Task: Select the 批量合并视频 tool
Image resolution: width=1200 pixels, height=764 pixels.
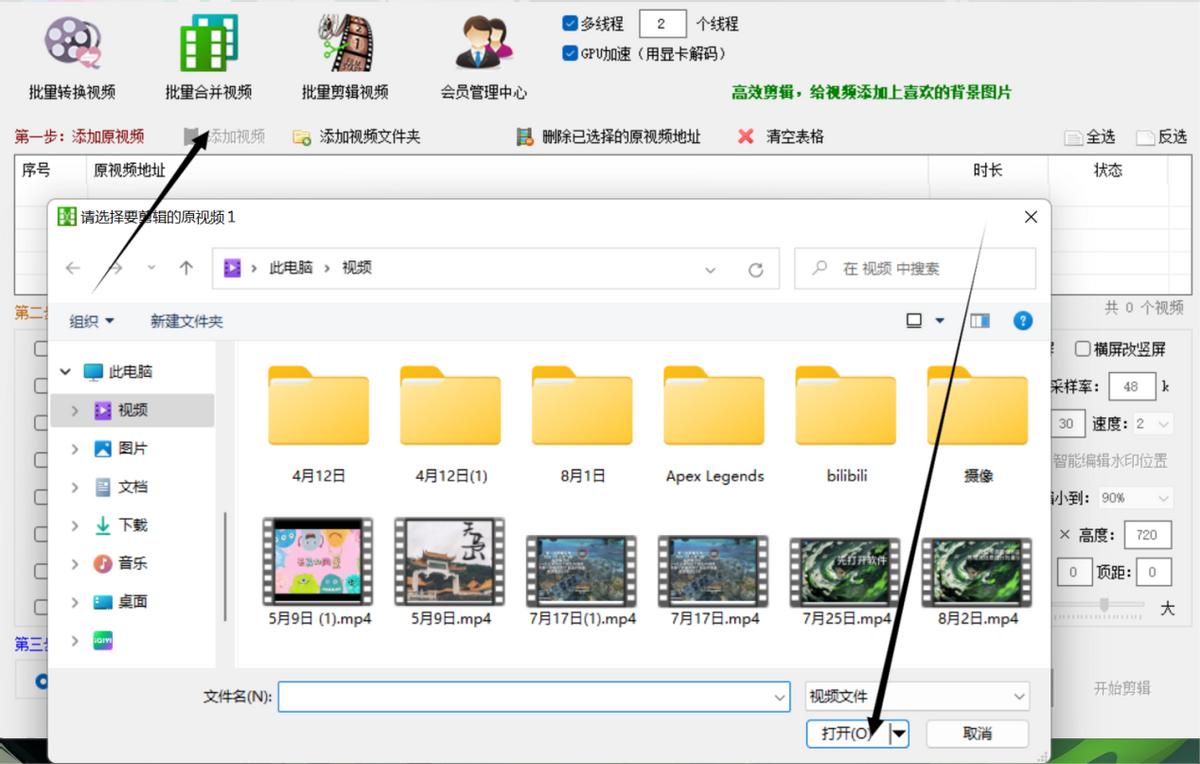Action: [x=206, y=50]
